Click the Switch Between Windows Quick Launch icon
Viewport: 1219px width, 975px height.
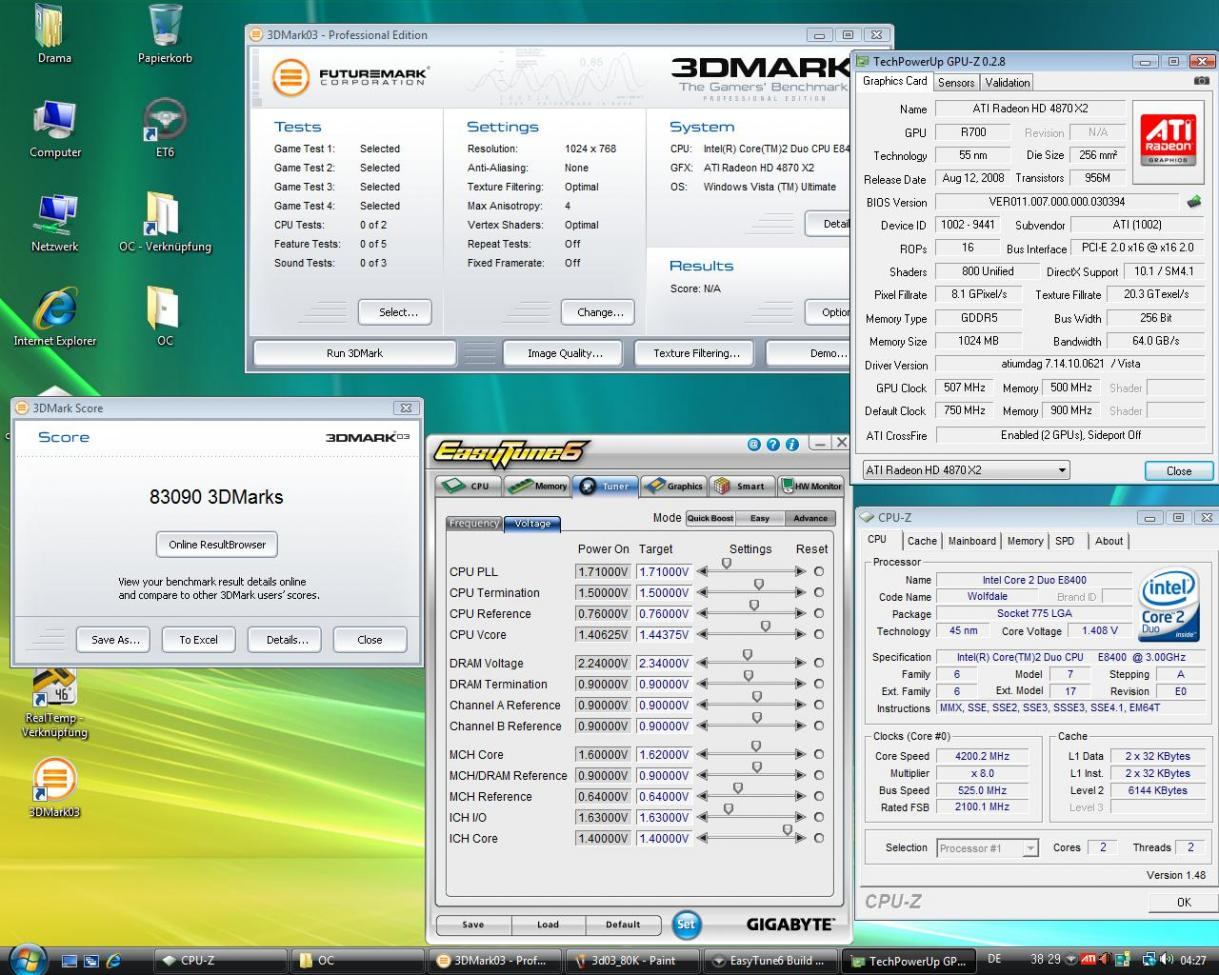pos(91,961)
